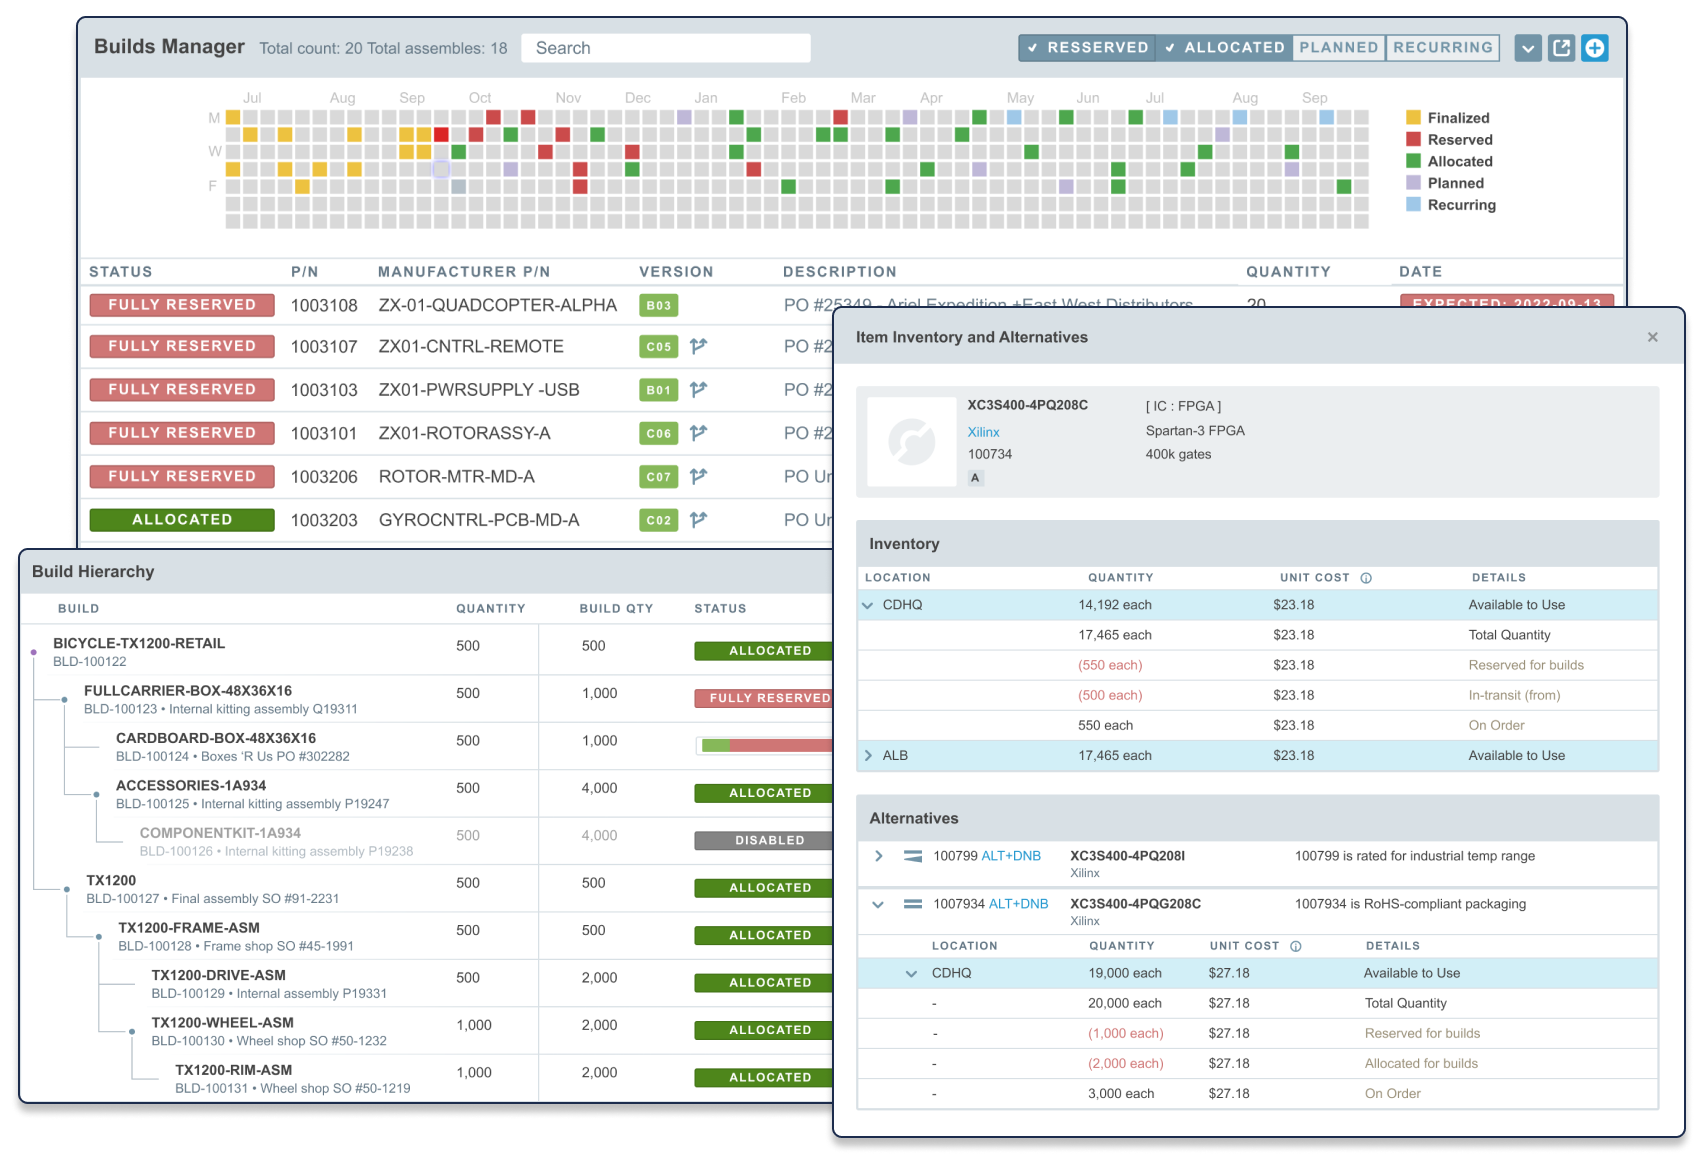Open the Xilinx manufacturer link in item header
Image resolution: width=1700 pixels, height=1160 pixels.
tap(983, 432)
